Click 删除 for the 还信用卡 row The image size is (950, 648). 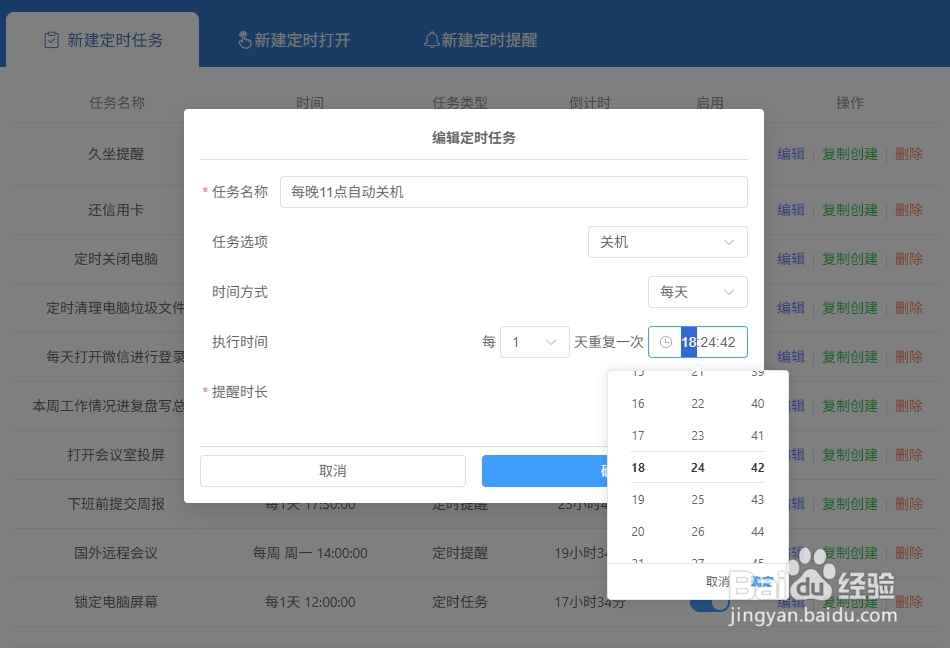909,210
